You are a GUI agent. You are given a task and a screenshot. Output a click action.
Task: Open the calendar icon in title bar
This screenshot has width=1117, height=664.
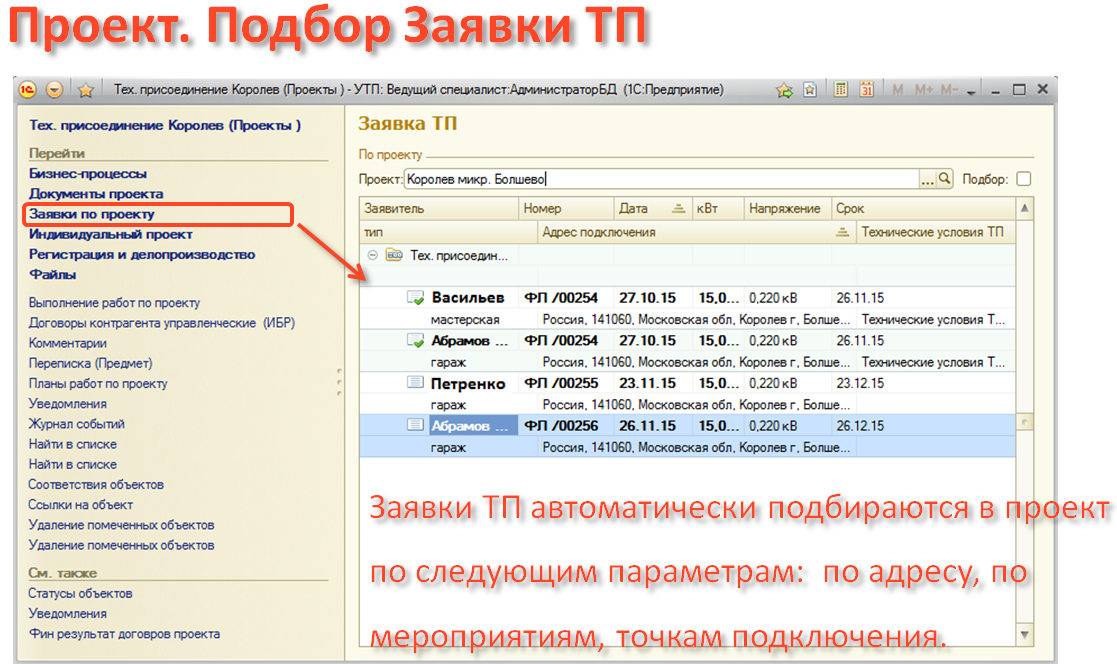pos(866,89)
